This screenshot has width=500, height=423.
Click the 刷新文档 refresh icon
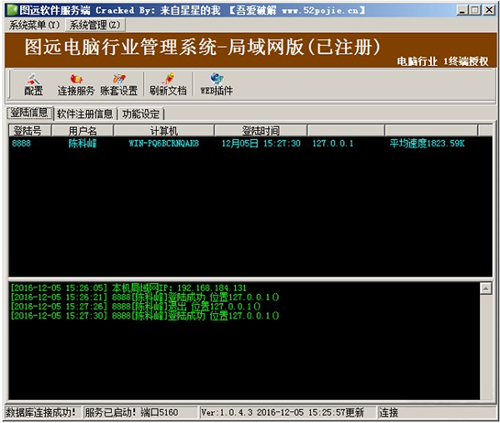(168, 84)
